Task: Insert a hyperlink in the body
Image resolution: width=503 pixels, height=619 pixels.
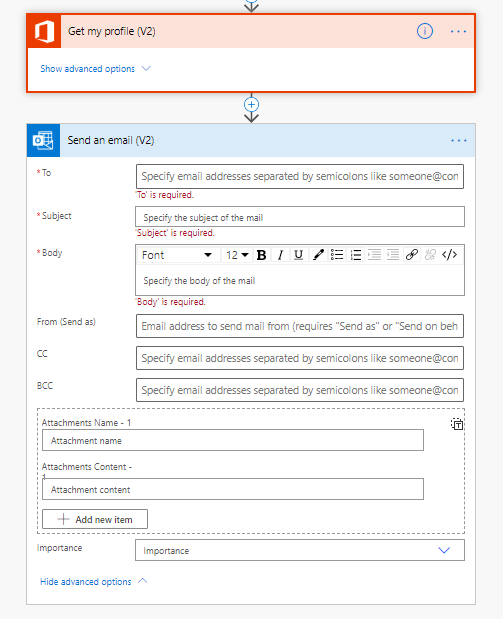Action: click(412, 255)
